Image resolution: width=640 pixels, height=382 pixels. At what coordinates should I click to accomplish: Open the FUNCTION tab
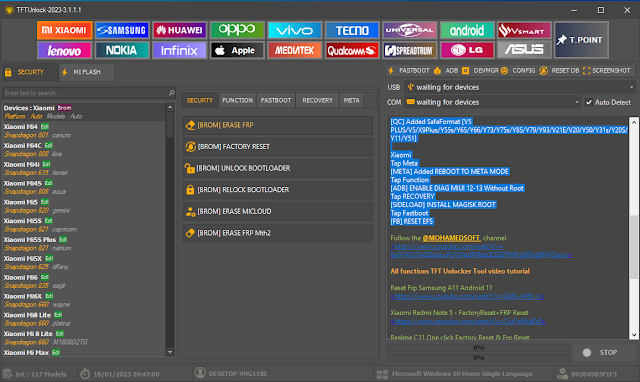click(x=237, y=100)
